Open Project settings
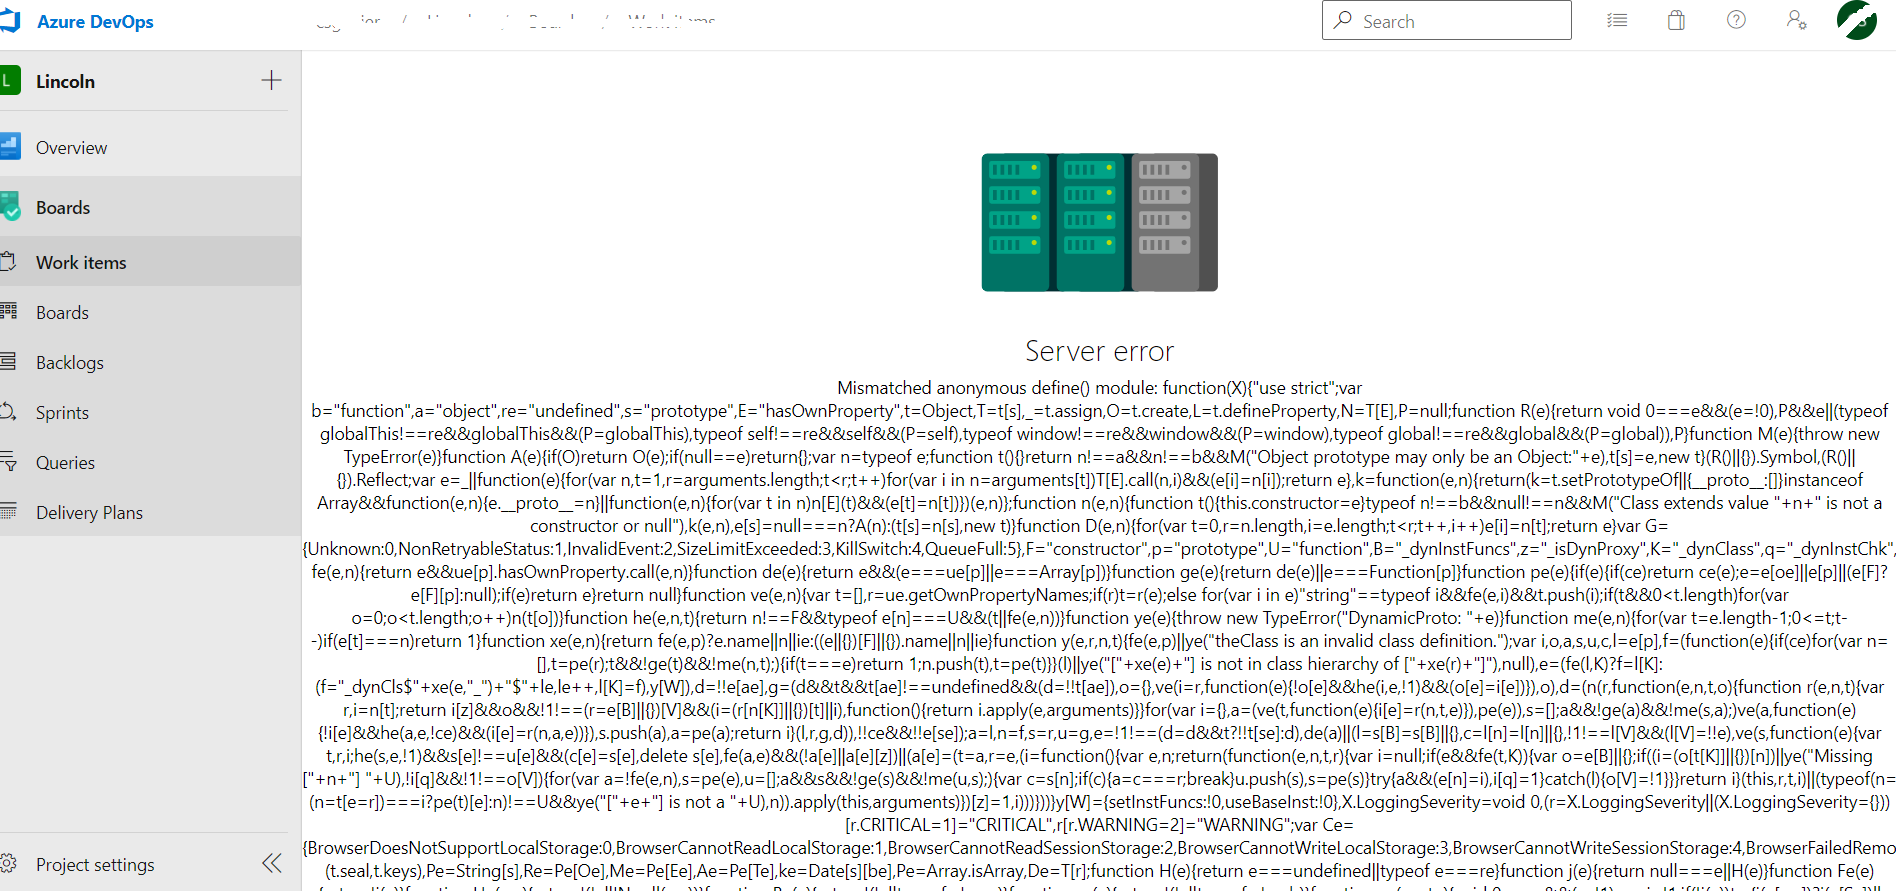Screen dimensions: 1896x891 [x=95, y=864]
